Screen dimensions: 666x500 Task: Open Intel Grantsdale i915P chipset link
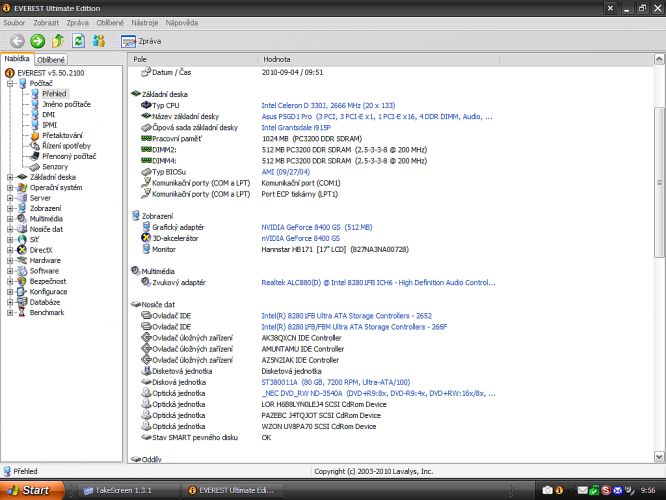point(296,127)
